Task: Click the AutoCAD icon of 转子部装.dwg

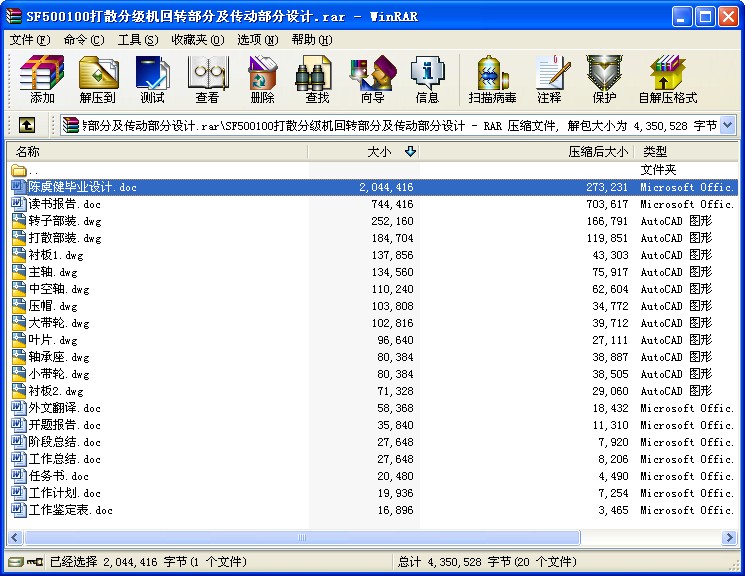Action: 19,221
